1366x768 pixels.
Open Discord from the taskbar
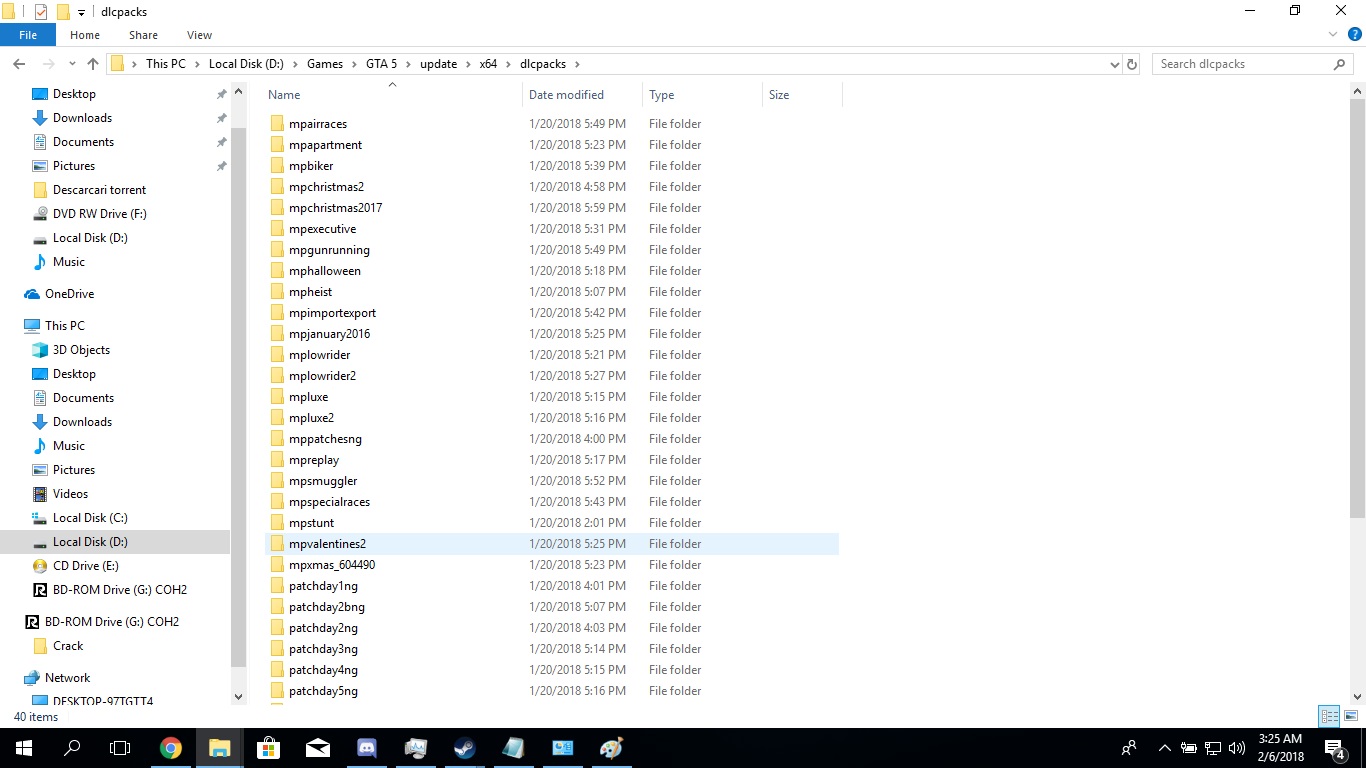tap(367, 748)
